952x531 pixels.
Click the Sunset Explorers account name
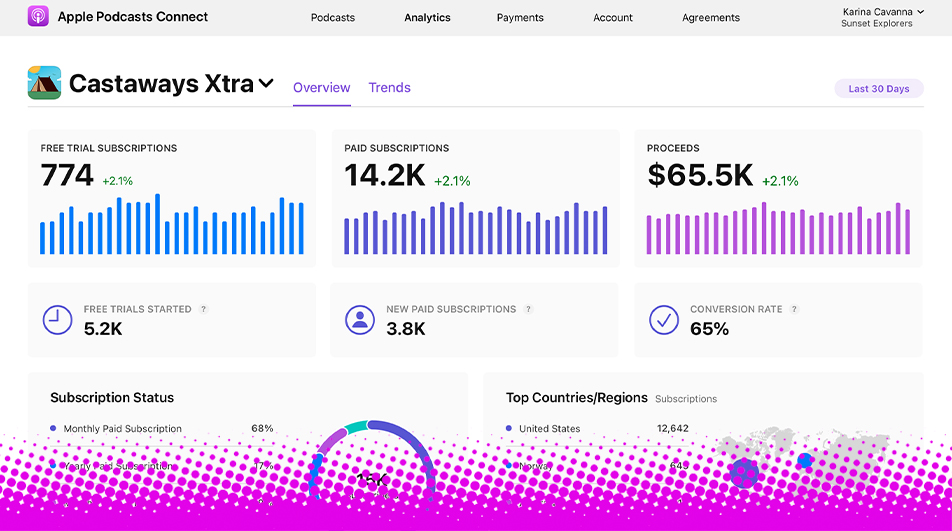pyautogui.click(x=877, y=24)
